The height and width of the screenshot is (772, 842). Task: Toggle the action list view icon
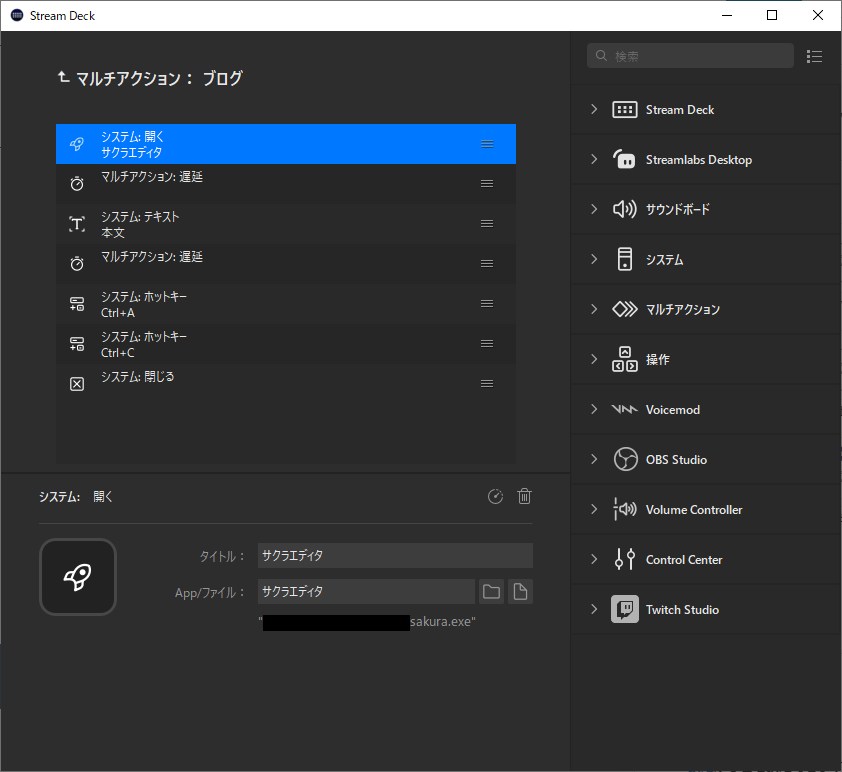[814, 56]
